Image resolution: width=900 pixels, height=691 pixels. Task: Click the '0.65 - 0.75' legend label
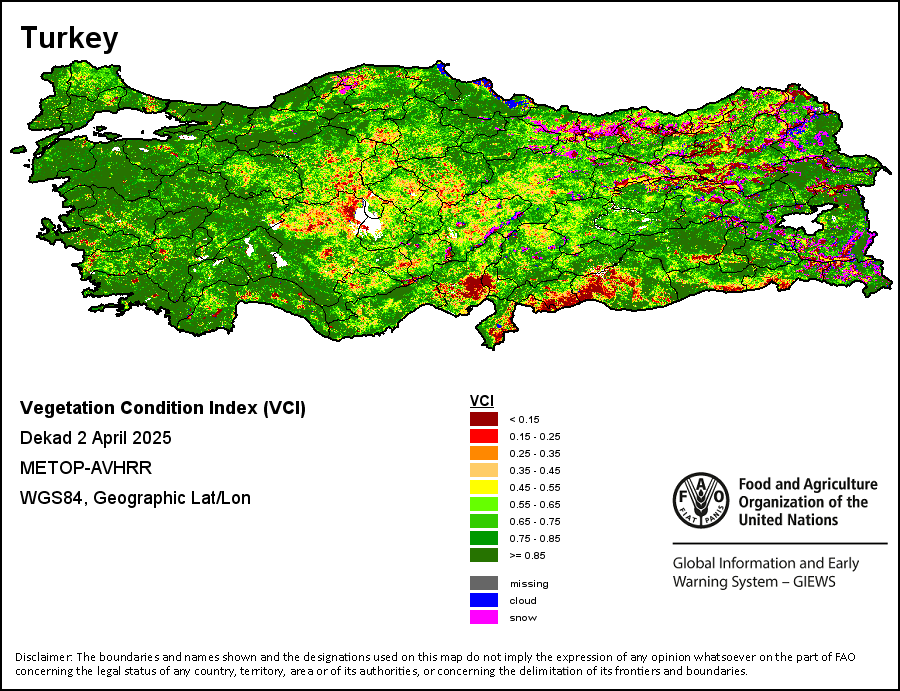click(535, 522)
